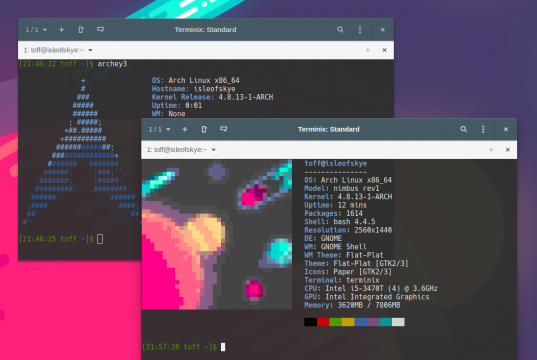Open session switcher 1/1 in front Terminix window
This screenshot has width=537, height=360.
coord(159,129)
